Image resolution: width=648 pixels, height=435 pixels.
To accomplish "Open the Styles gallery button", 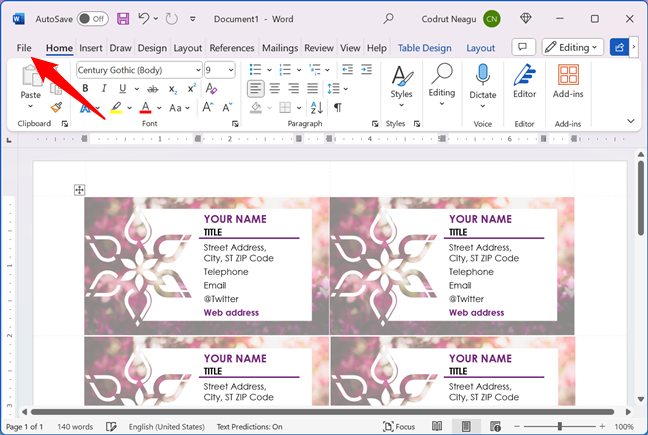I will (x=401, y=86).
